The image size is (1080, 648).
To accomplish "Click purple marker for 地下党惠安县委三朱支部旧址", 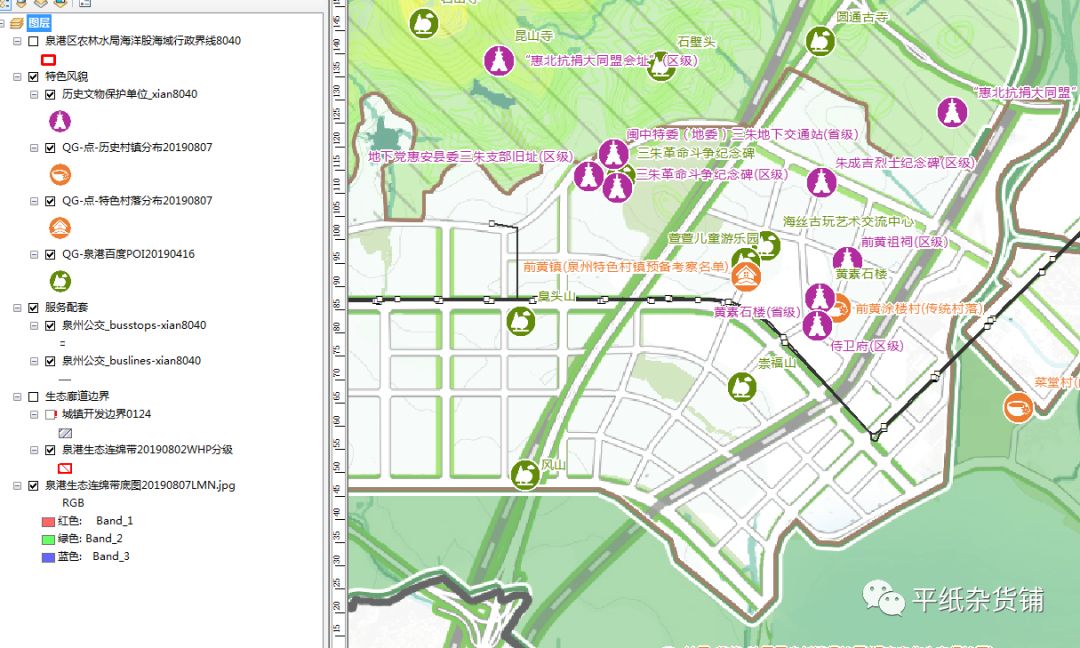I will 589,176.
